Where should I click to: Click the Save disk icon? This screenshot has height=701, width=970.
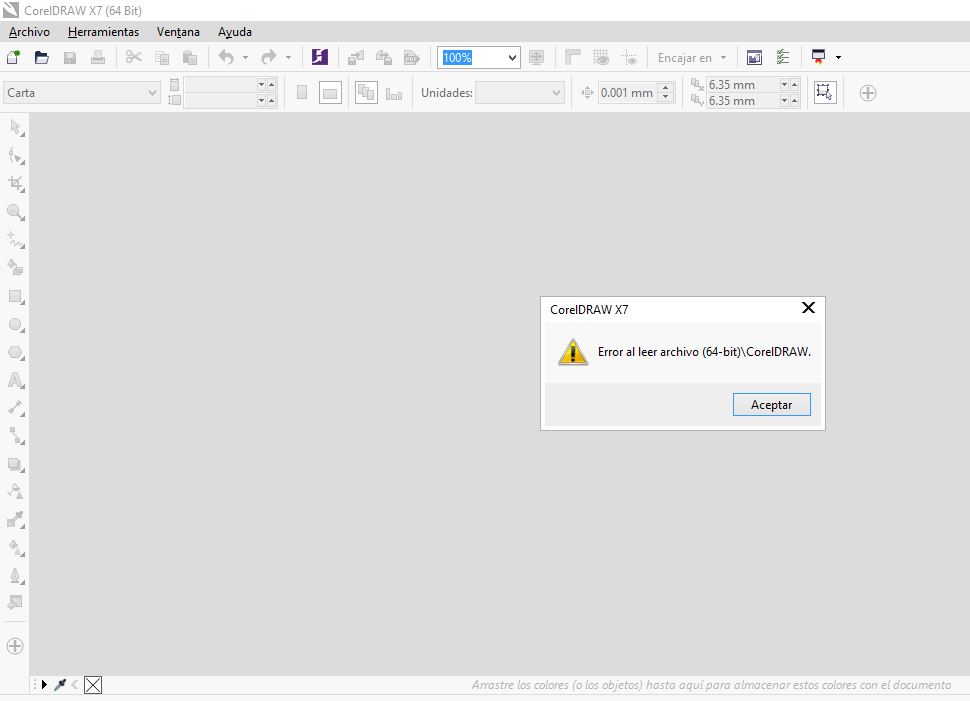[70, 58]
